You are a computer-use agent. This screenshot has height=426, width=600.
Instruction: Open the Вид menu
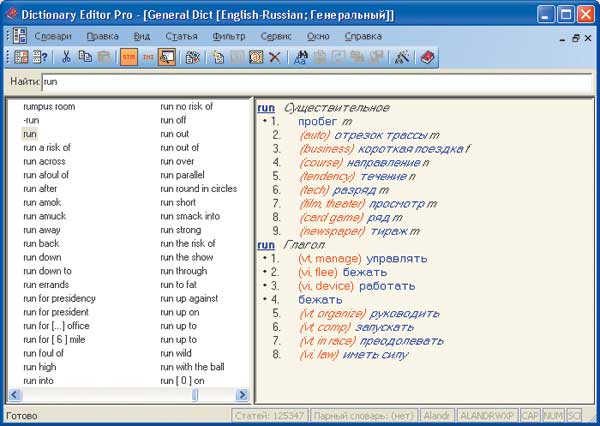[142, 36]
